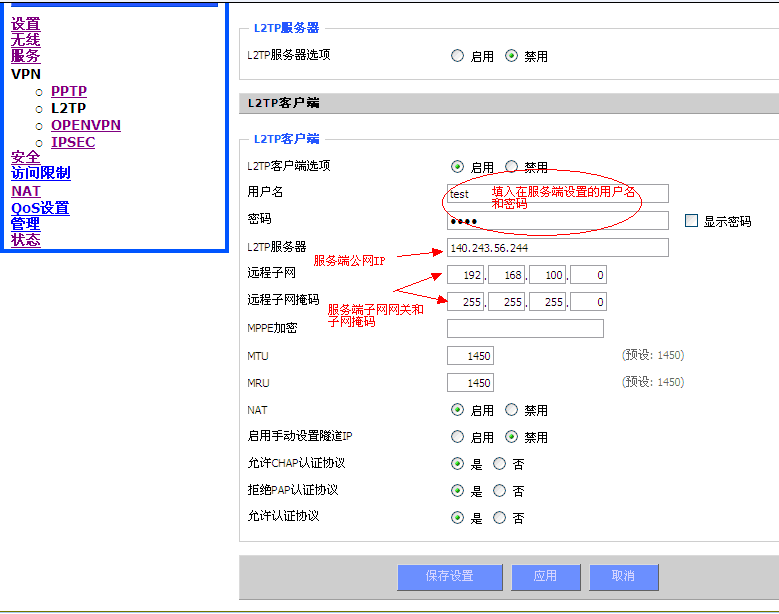Select disable for L2TP client option
This screenshot has height=614, width=779.
click(512, 167)
